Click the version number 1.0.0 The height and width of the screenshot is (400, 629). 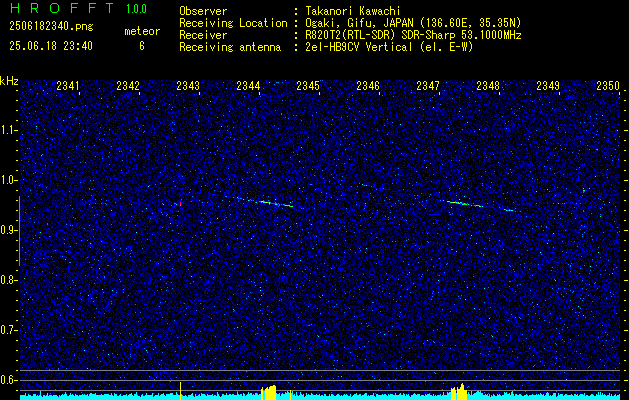point(136,9)
